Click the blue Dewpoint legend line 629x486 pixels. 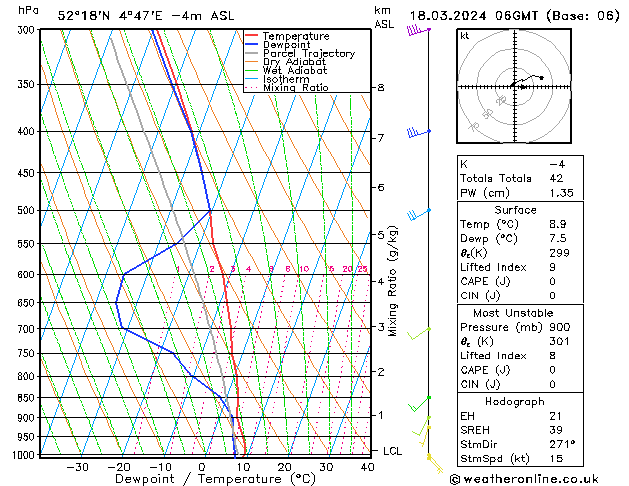(252, 44)
